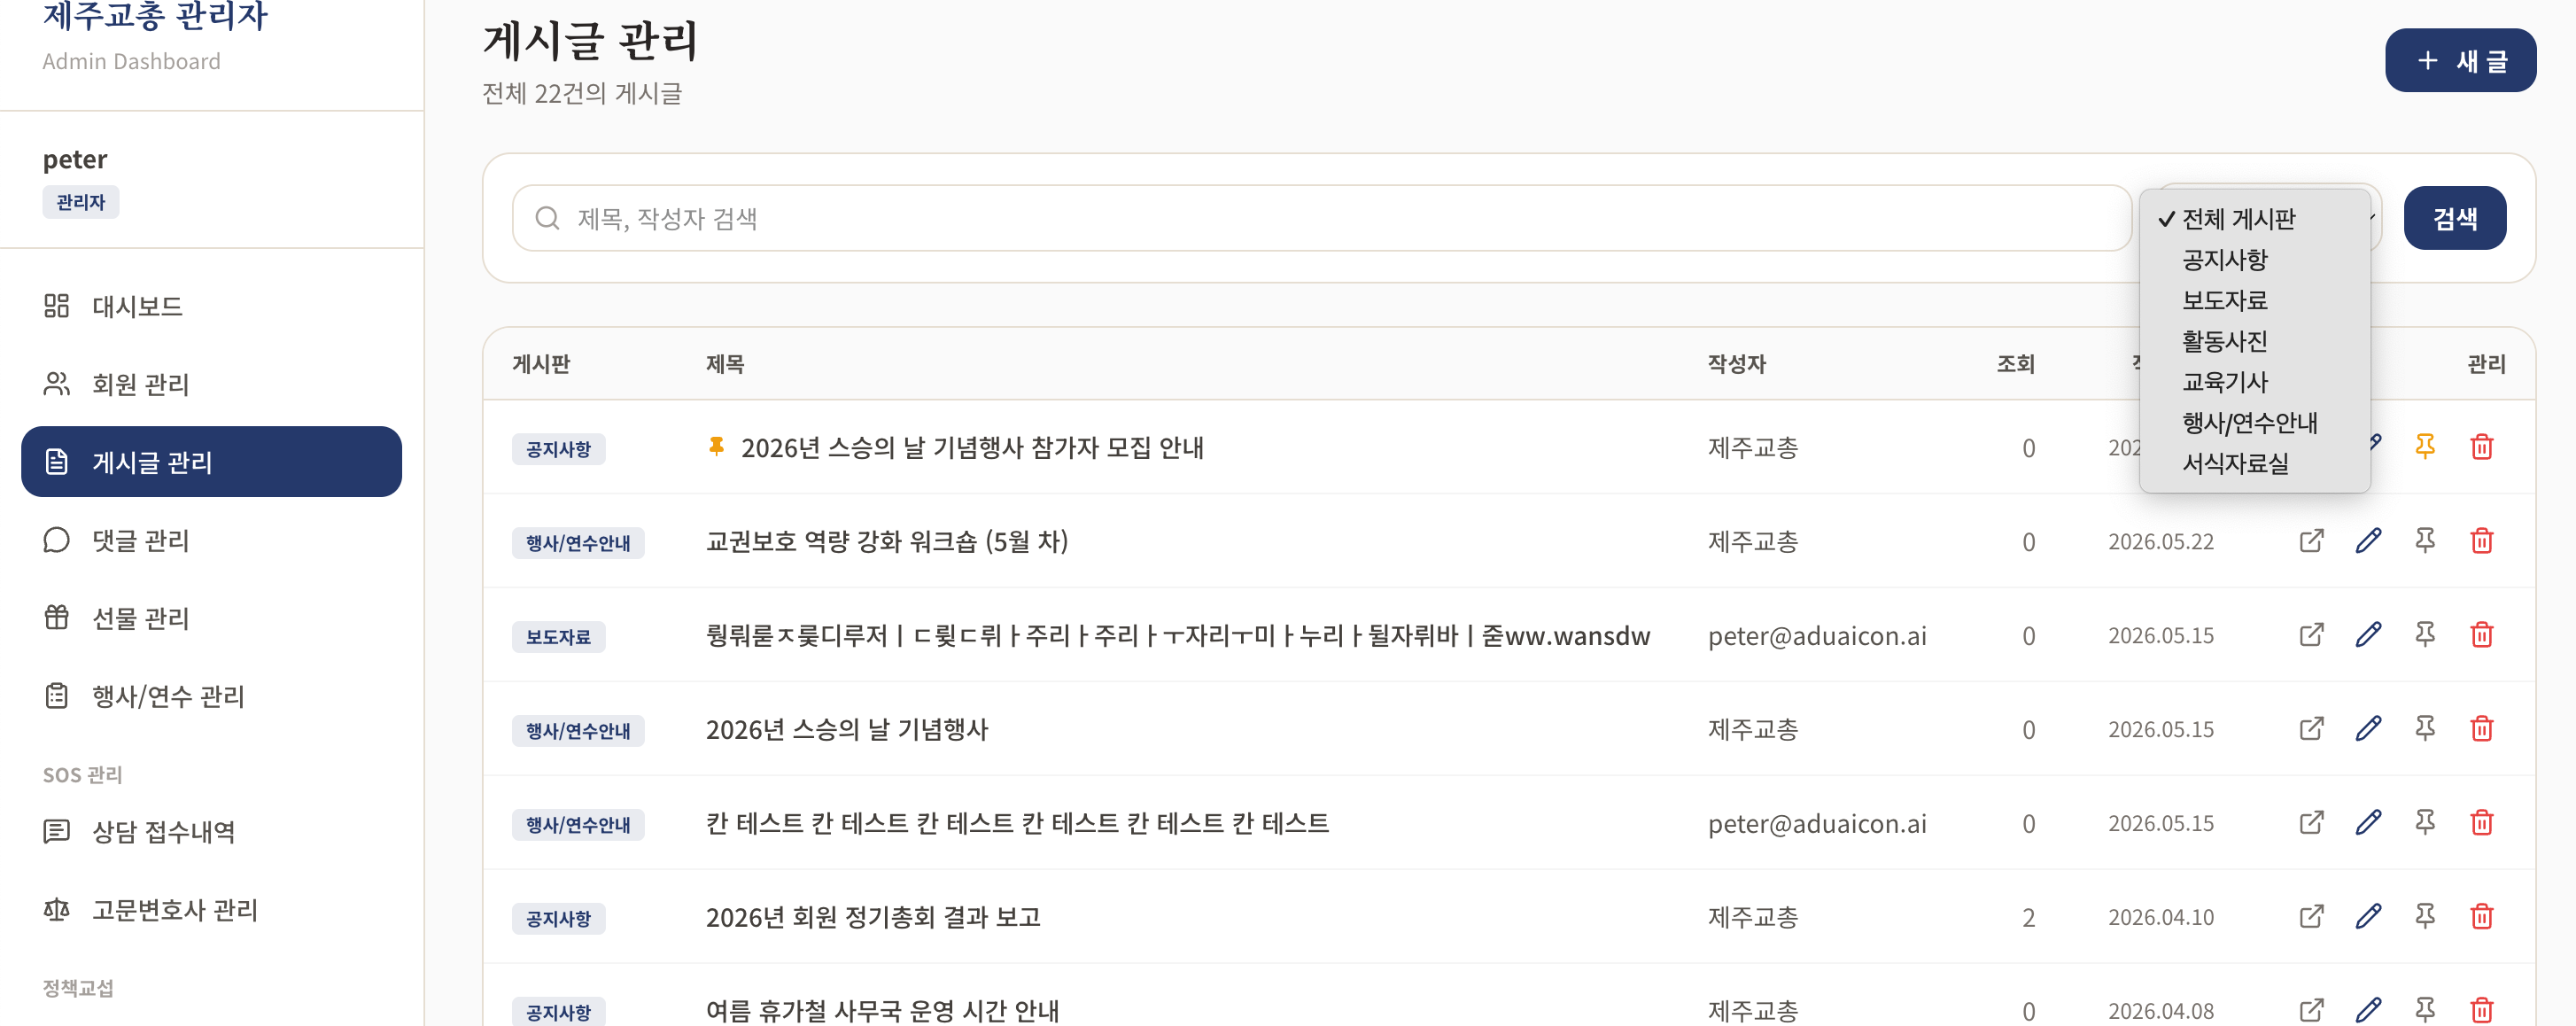Open 칸 테스트 post in new window
Screen dimensions: 2576x1026
coord(2311,823)
